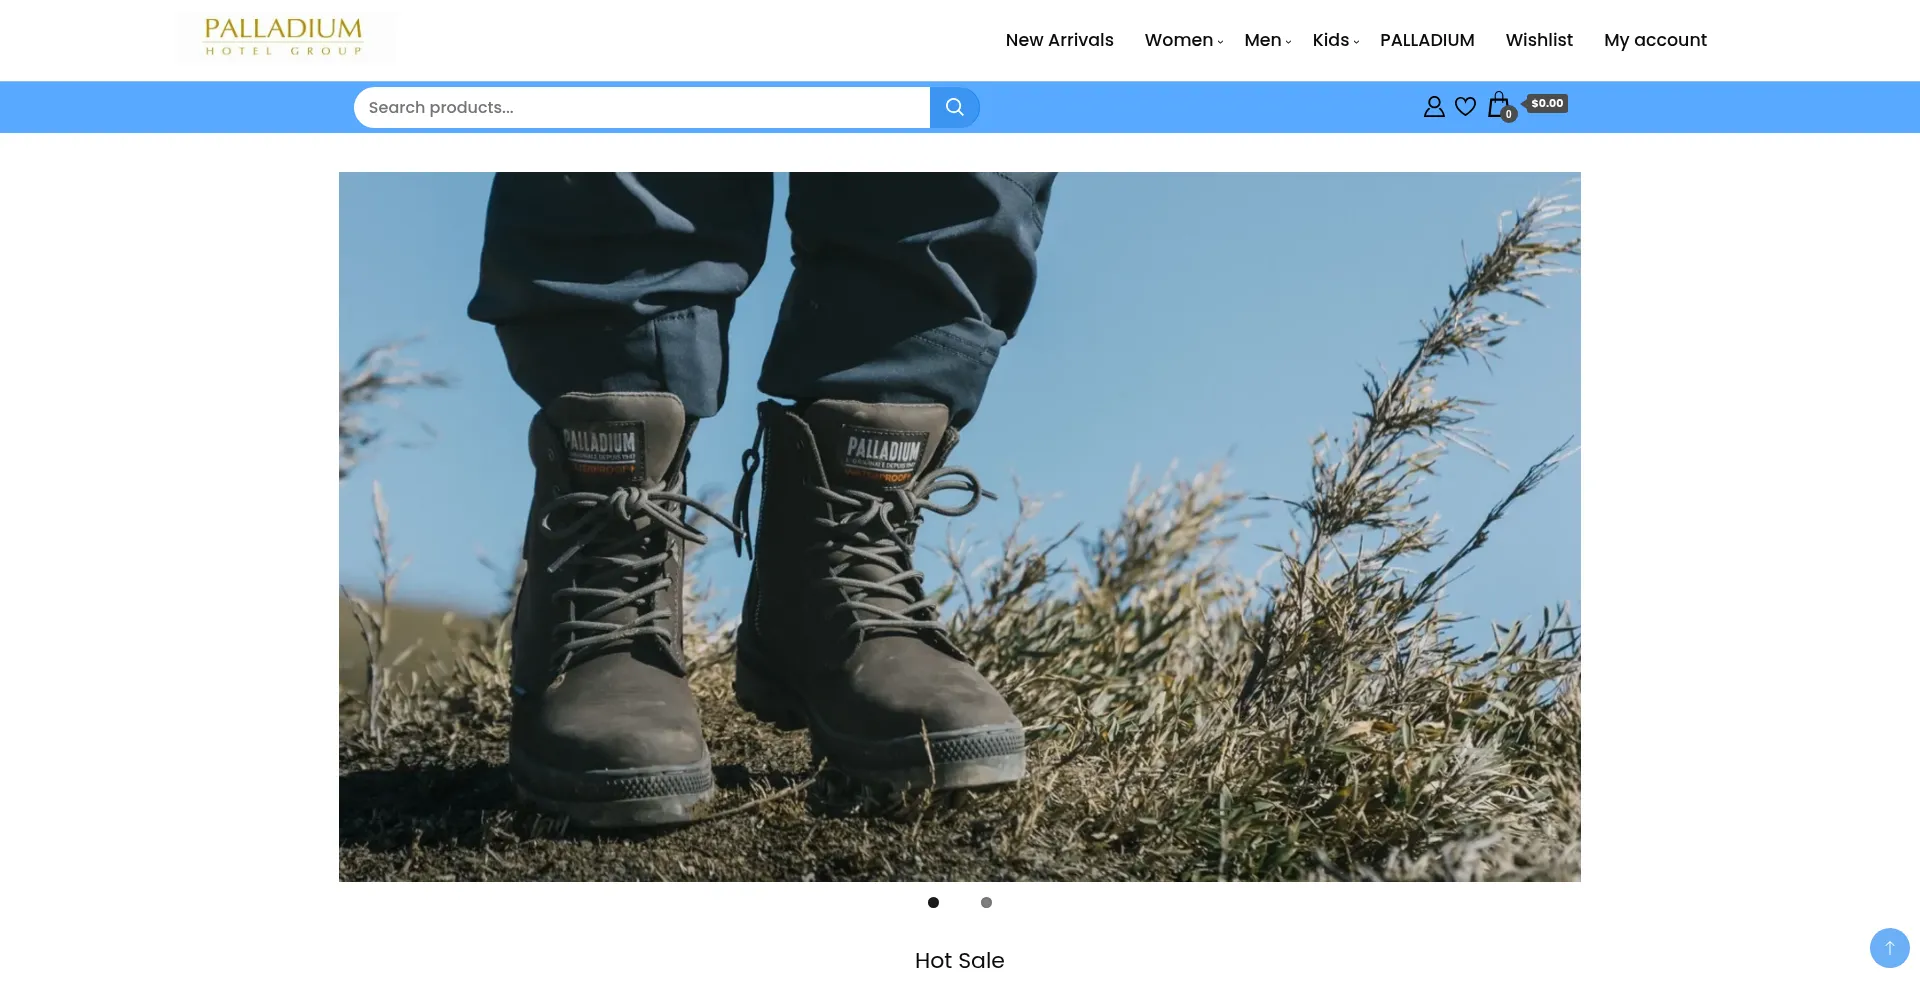Expand the Men menu dropdown
Viewport: 1920px width, 993px height.
1267,40
